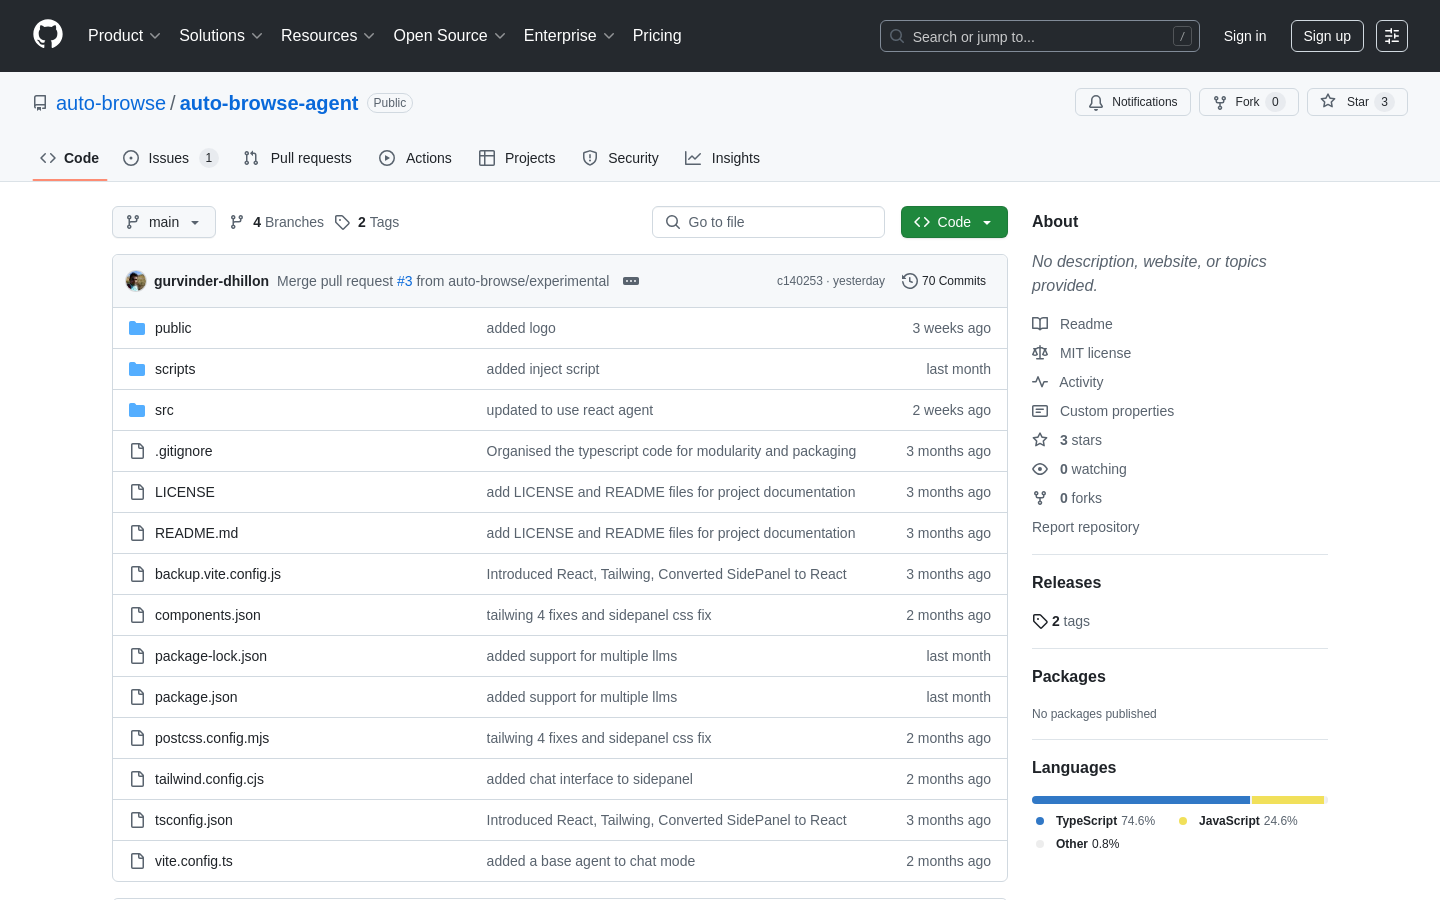Viewport: 1440px width, 900px height.
Task: Open the package-lock.json file
Action: (211, 656)
